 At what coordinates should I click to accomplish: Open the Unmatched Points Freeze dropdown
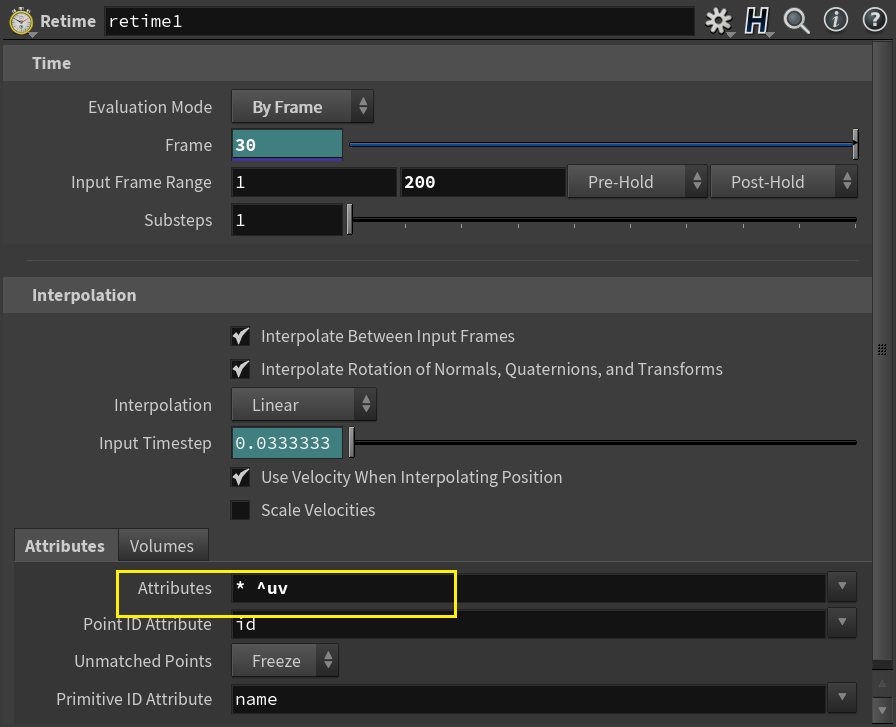(x=285, y=661)
